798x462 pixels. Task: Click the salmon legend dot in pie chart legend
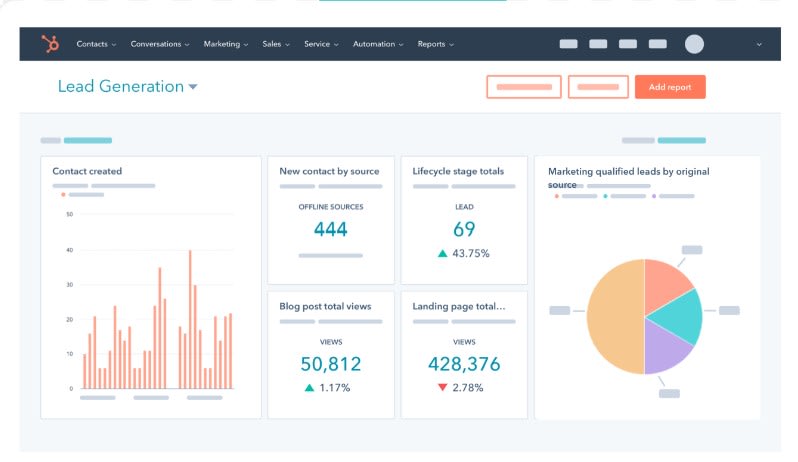557,196
